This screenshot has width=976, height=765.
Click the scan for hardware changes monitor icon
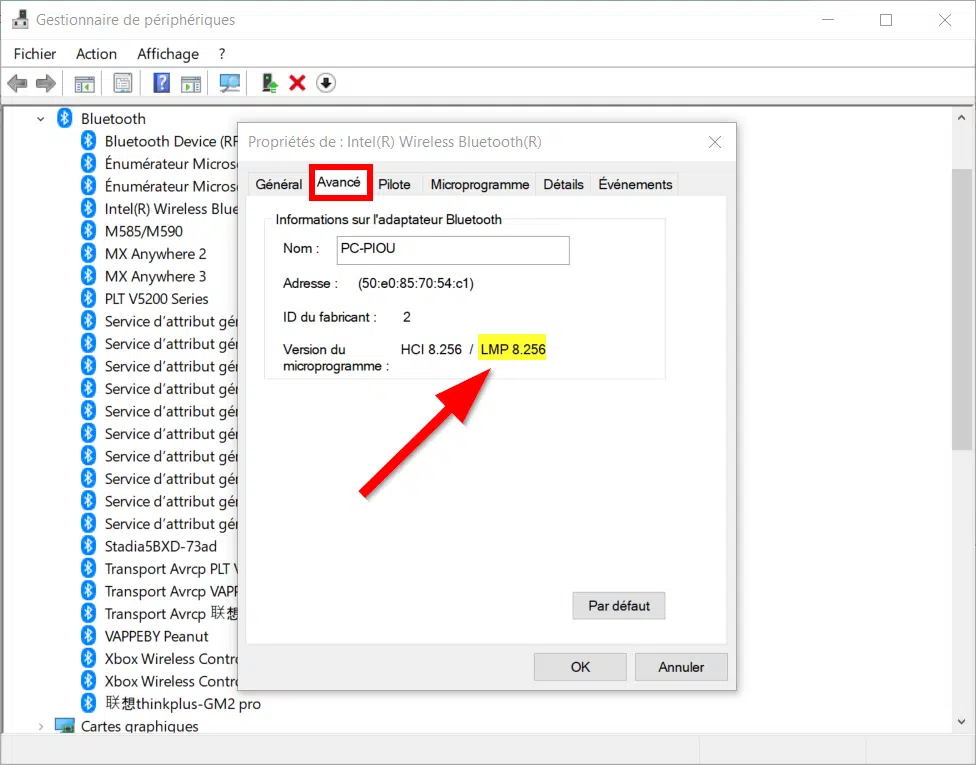click(x=230, y=83)
